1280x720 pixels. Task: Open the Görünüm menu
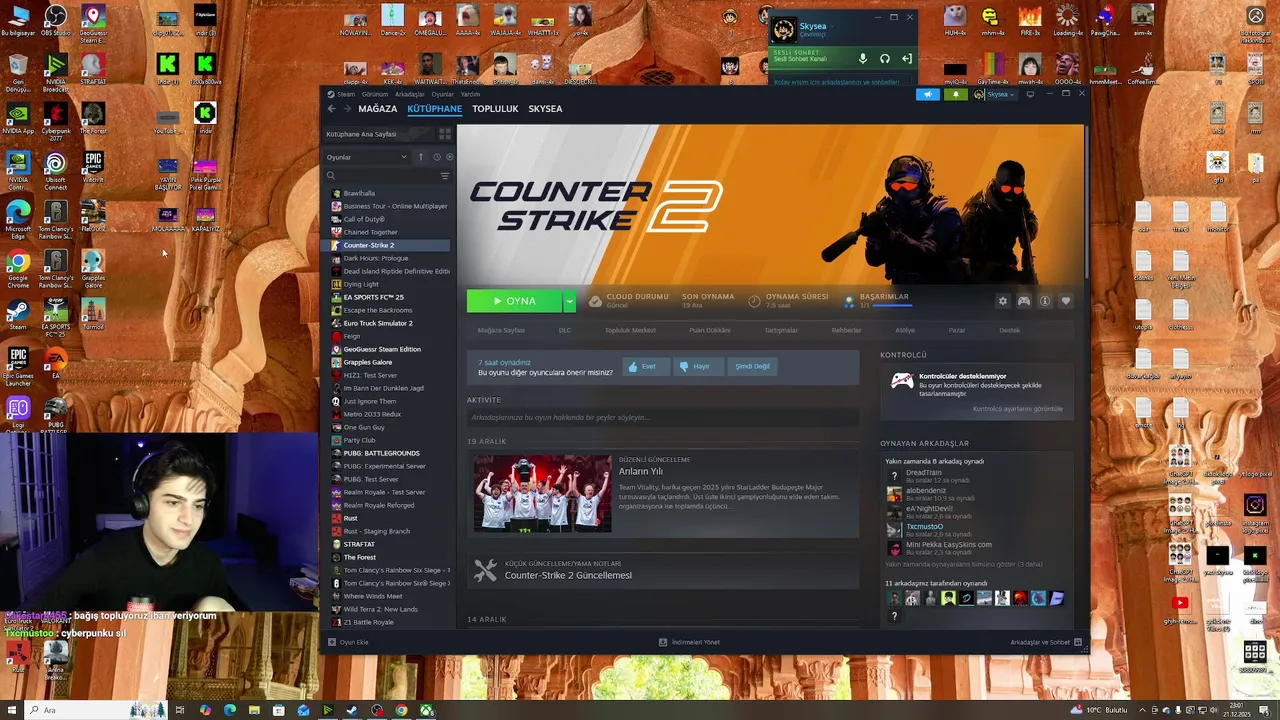pos(375,94)
